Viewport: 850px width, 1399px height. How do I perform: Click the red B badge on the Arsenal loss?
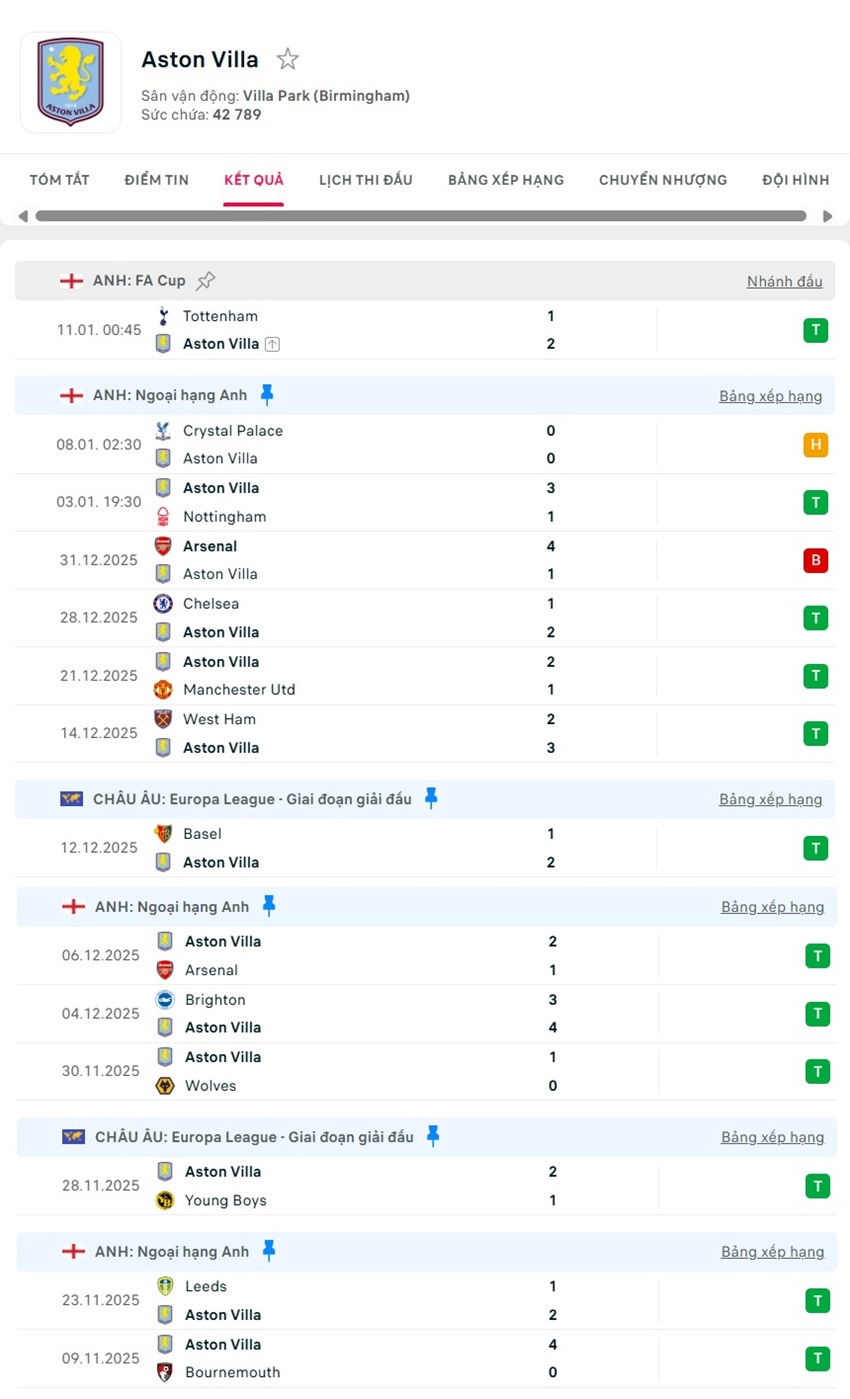click(817, 560)
